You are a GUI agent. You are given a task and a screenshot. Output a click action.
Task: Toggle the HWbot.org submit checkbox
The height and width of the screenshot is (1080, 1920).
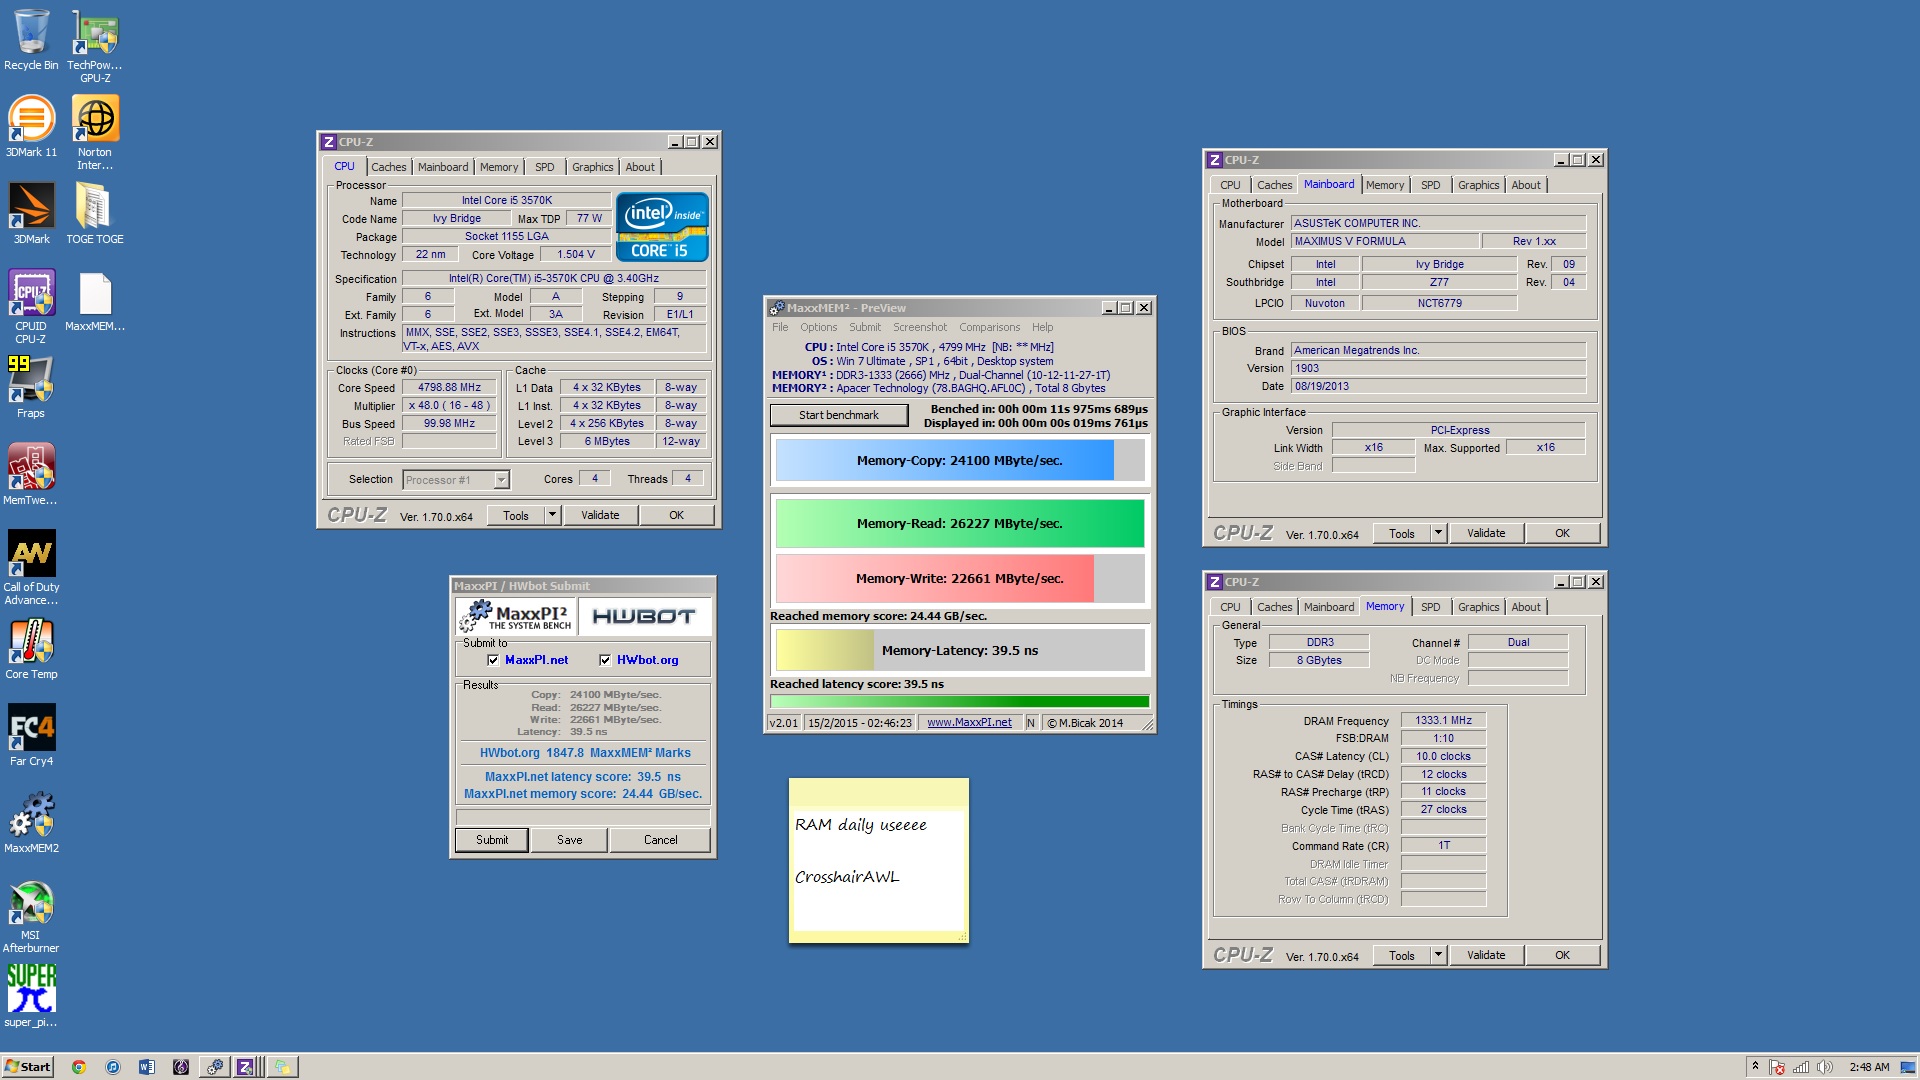click(x=605, y=660)
